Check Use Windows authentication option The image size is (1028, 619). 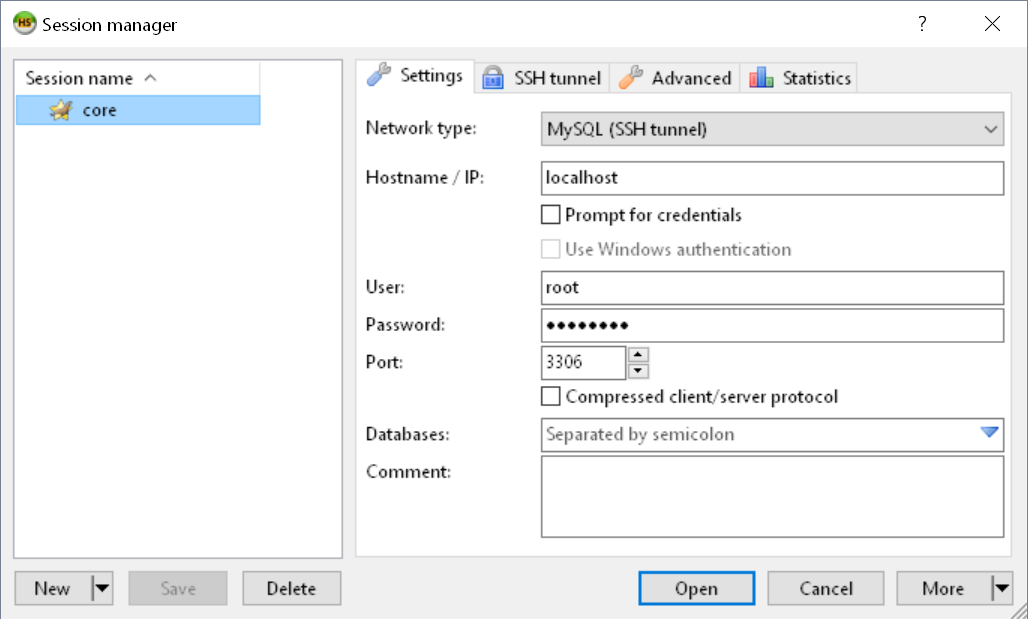(x=550, y=249)
